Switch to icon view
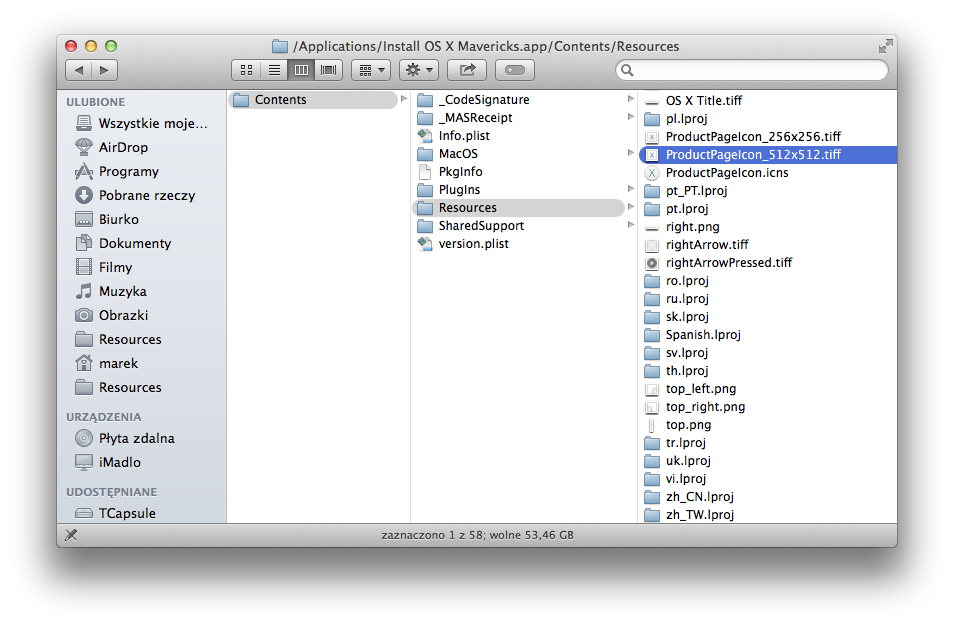Image resolution: width=954 pixels, height=626 pixels. pos(245,70)
